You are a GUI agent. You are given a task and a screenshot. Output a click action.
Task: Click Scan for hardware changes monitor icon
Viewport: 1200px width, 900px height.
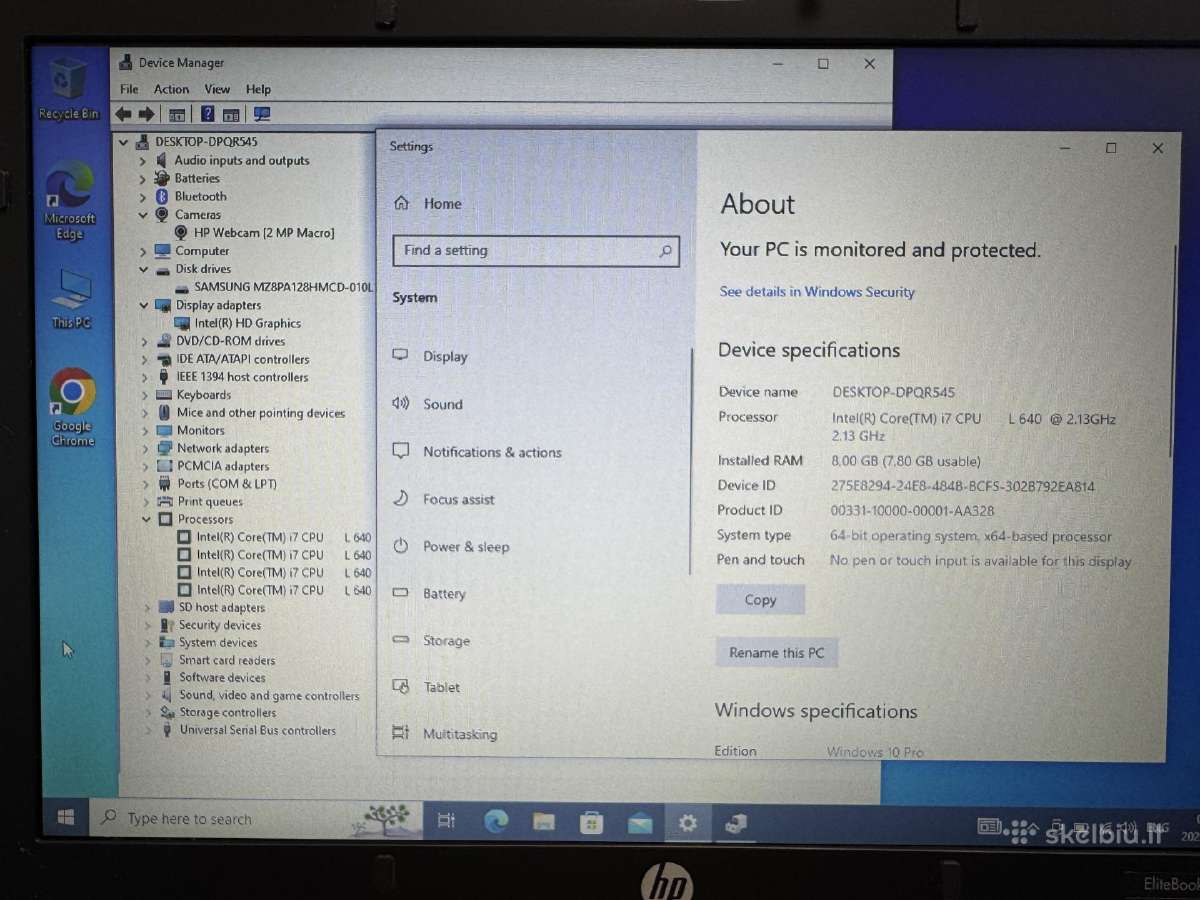(x=262, y=115)
